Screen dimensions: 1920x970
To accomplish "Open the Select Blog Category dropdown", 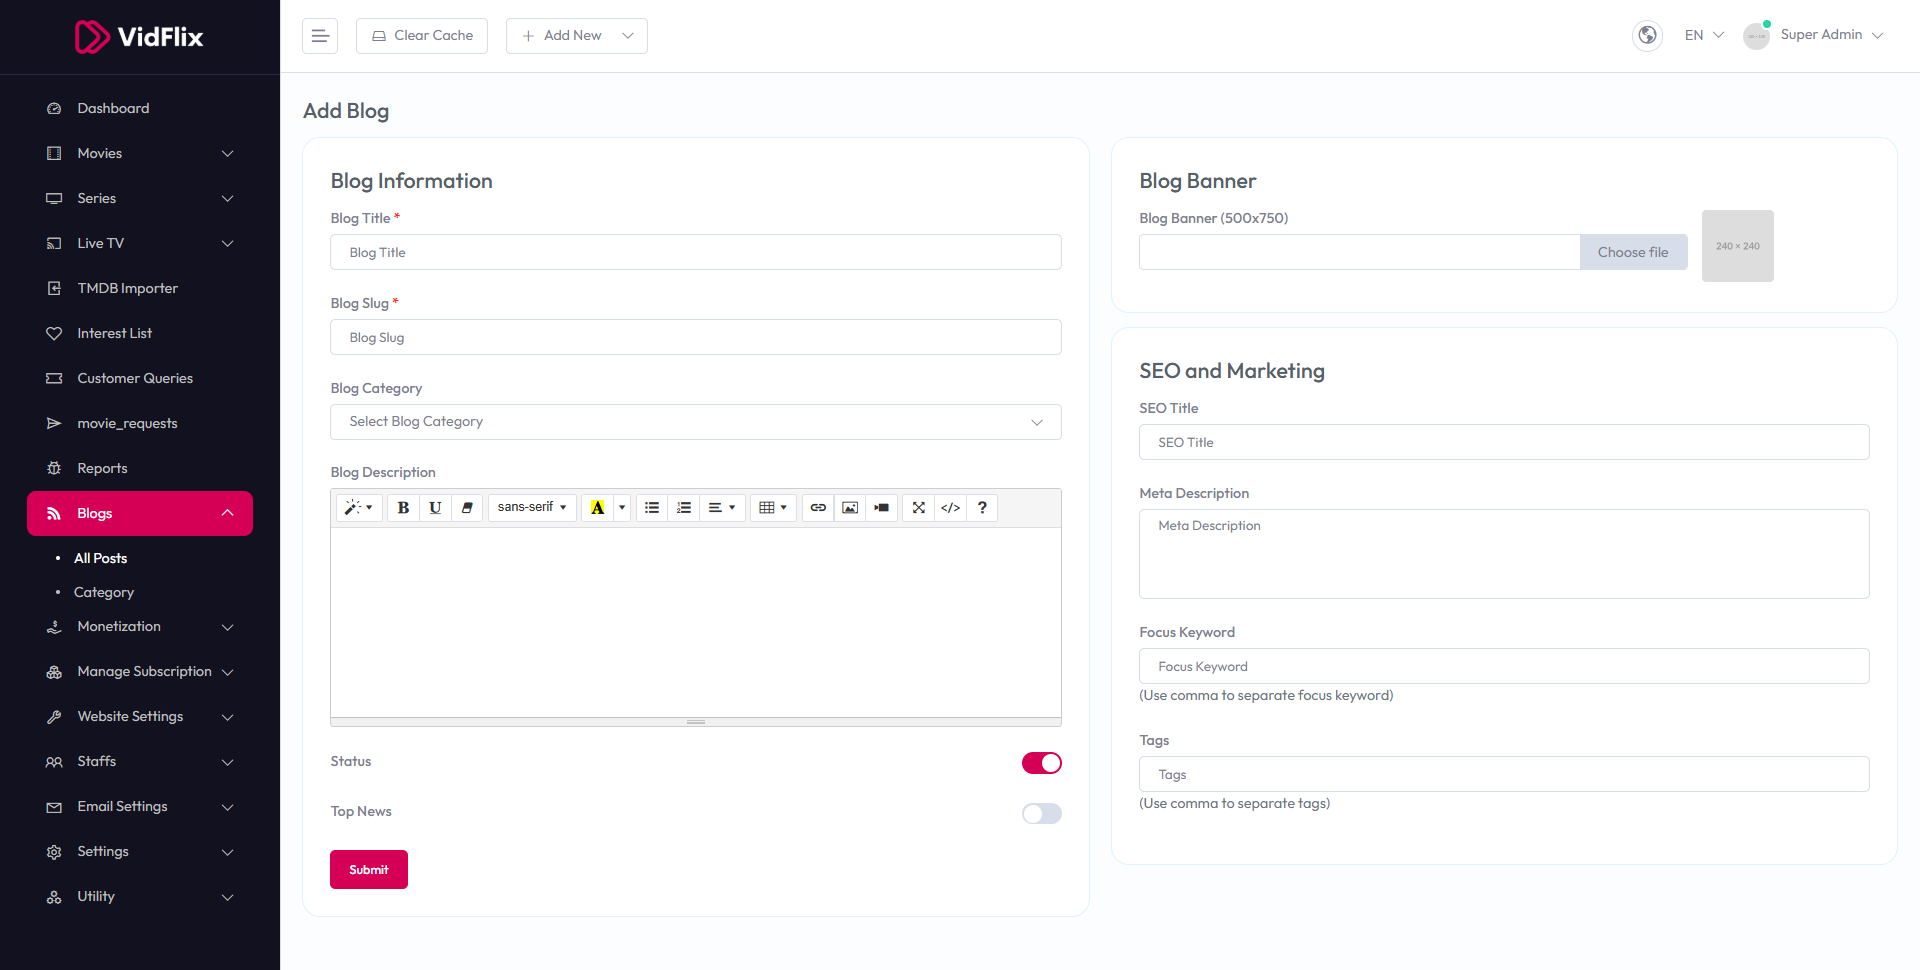I will [x=695, y=422].
